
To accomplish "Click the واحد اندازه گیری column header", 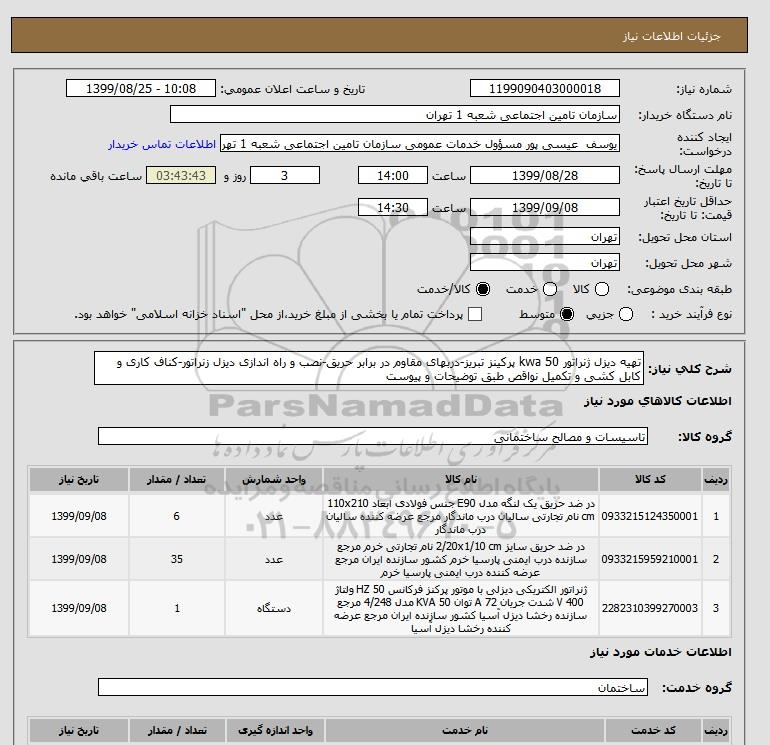I will click(275, 730).
